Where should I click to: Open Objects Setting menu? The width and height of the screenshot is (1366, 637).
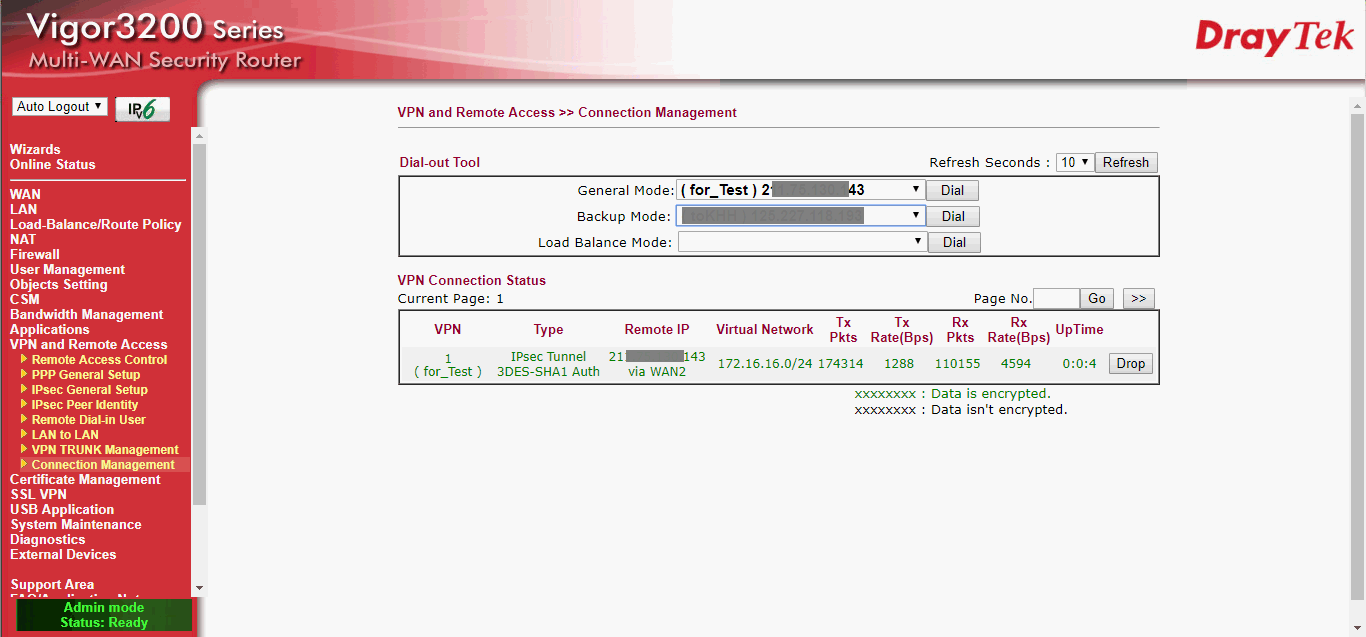tap(59, 284)
